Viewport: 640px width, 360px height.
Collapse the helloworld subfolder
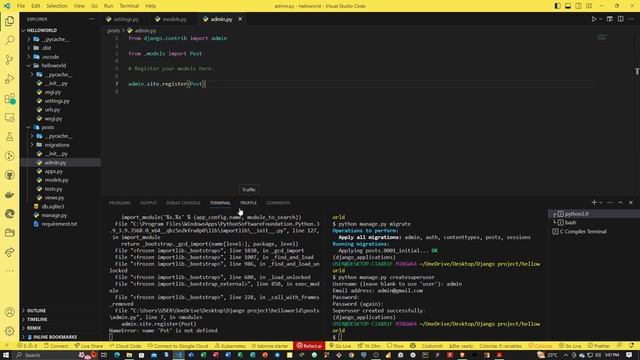pos(29,66)
